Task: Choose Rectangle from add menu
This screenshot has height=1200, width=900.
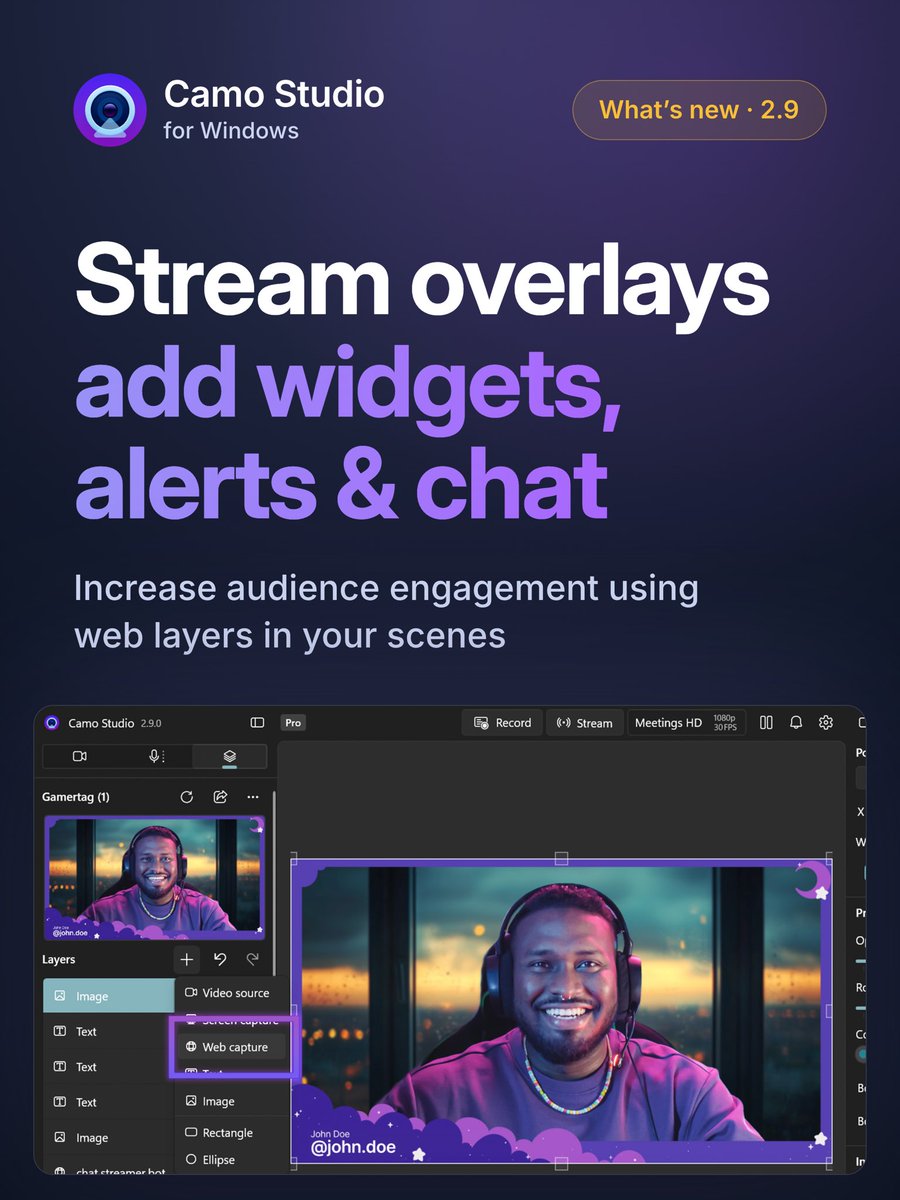Action: [231, 1133]
